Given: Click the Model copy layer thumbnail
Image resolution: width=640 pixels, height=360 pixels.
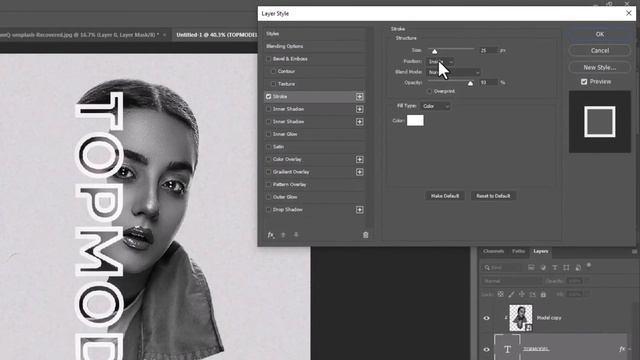Looking at the screenshot, I should pyautogui.click(x=520, y=318).
